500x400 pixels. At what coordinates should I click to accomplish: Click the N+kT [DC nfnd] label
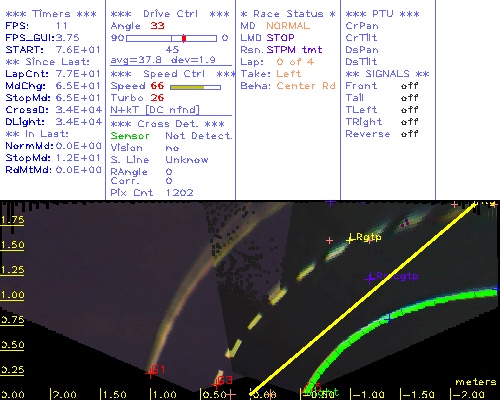(x=155, y=110)
